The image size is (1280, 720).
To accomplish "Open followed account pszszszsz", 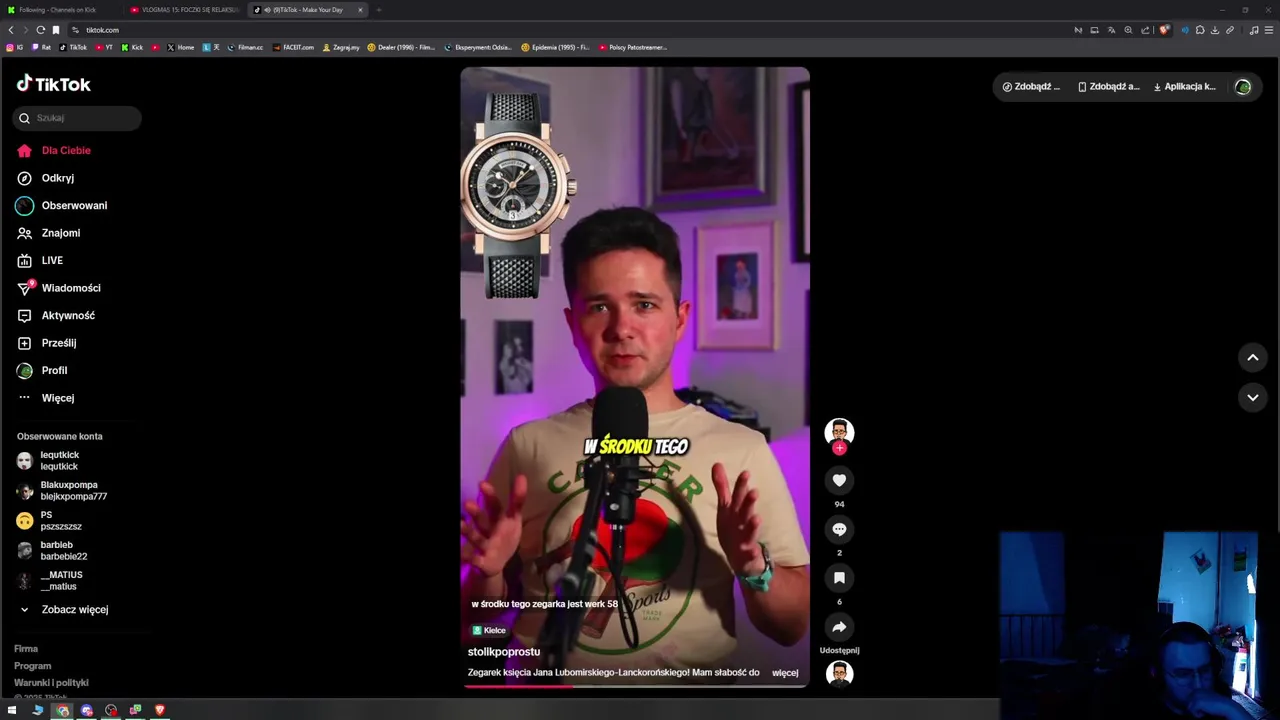I will click(49, 521).
